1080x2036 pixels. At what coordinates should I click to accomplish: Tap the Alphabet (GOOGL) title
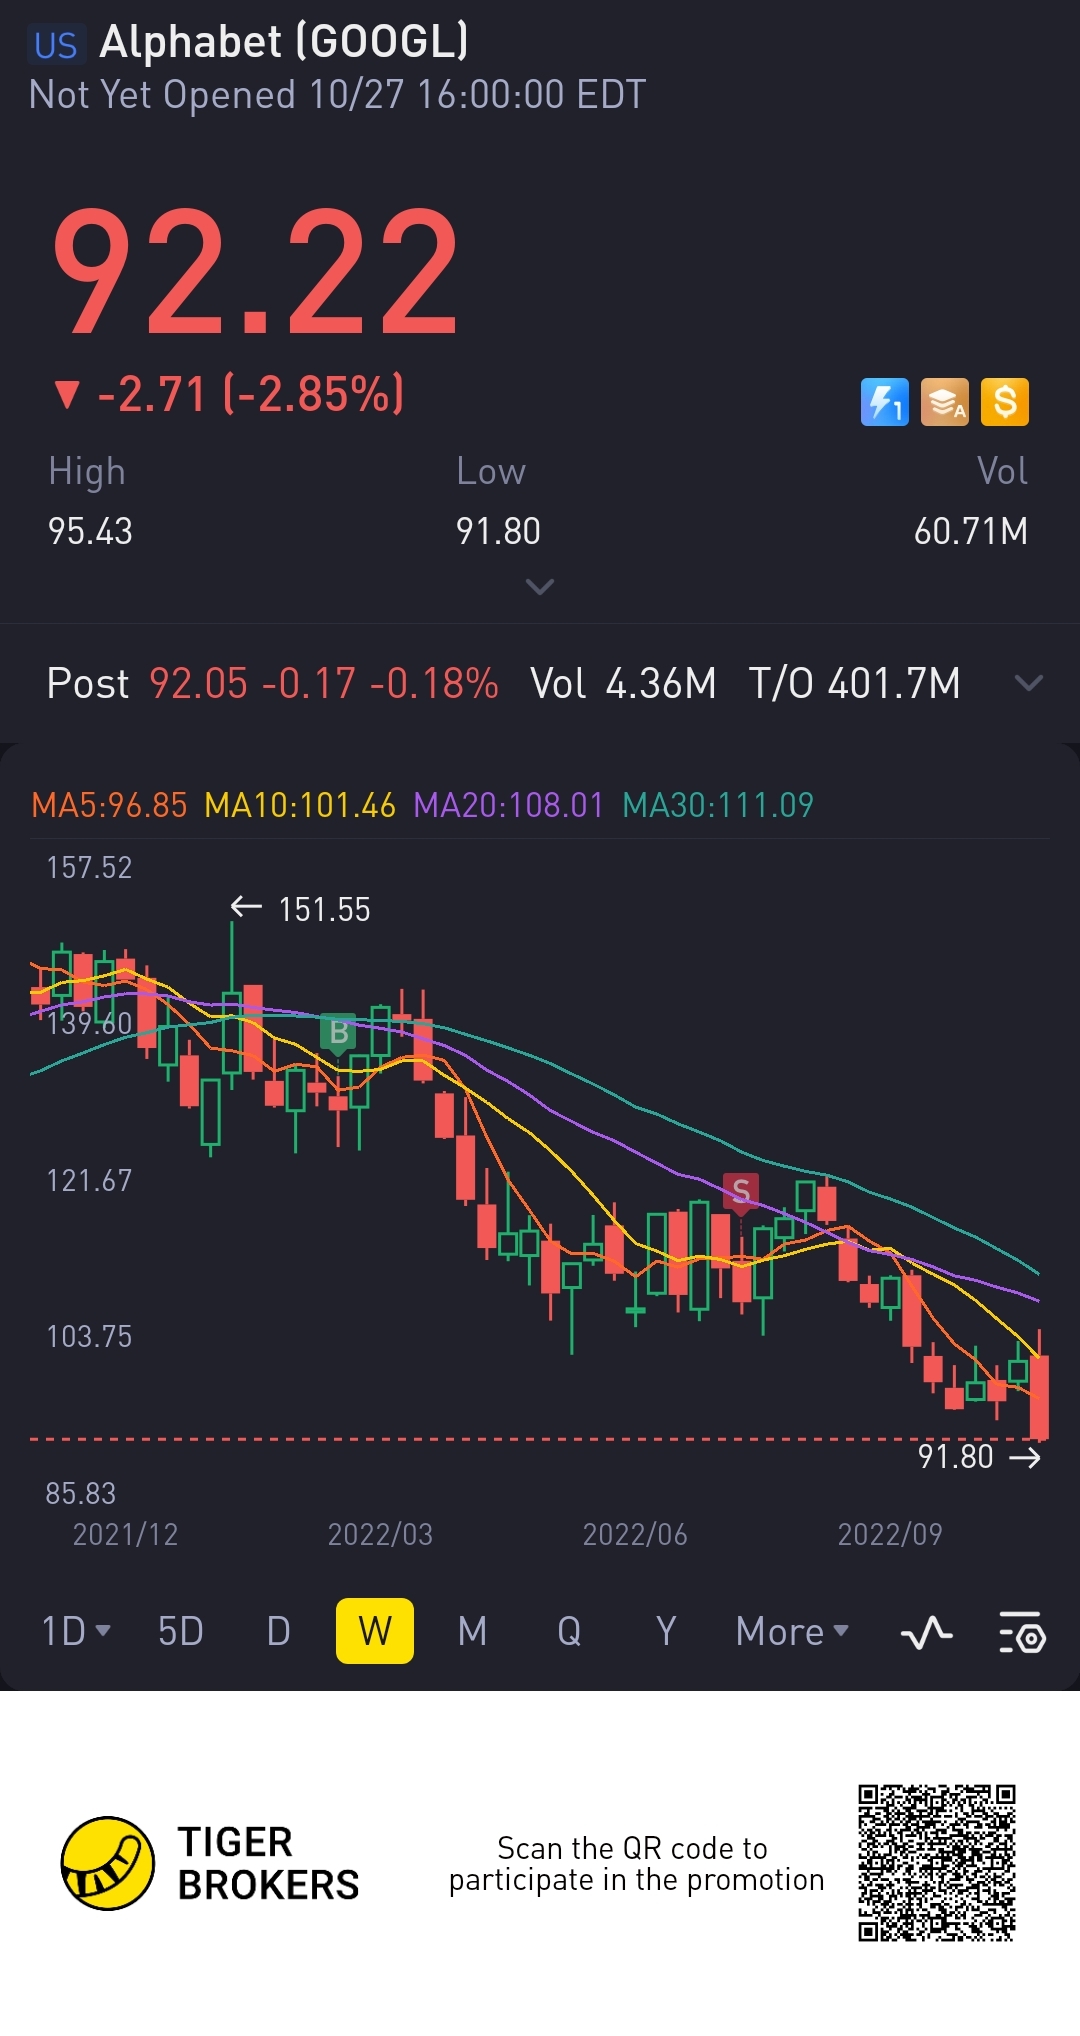284,42
